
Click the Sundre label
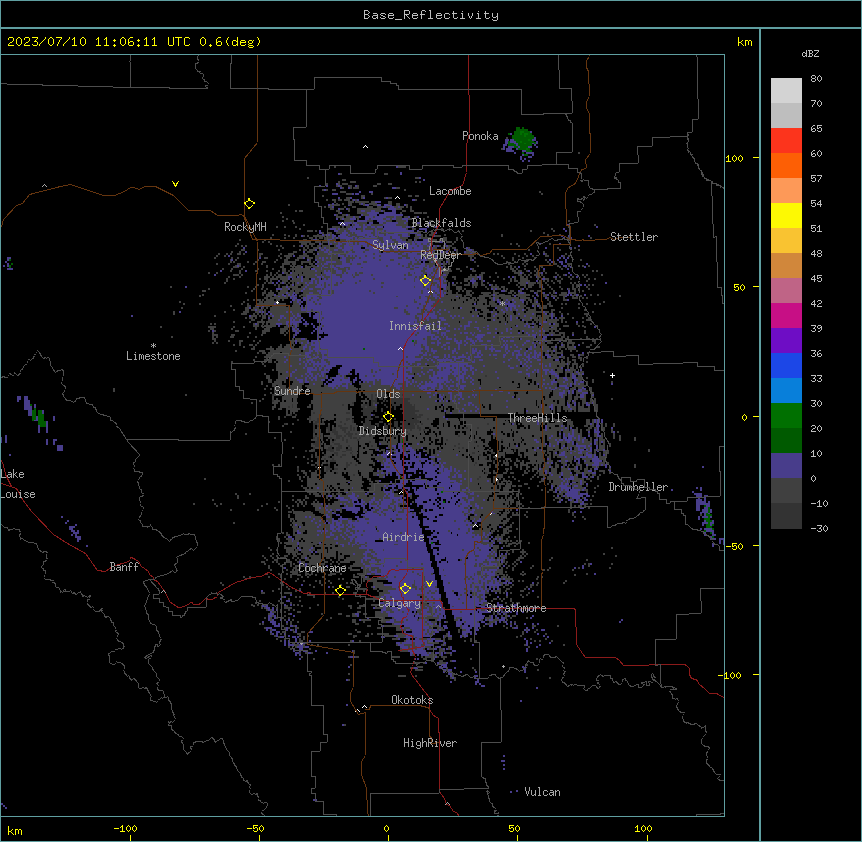pos(292,391)
